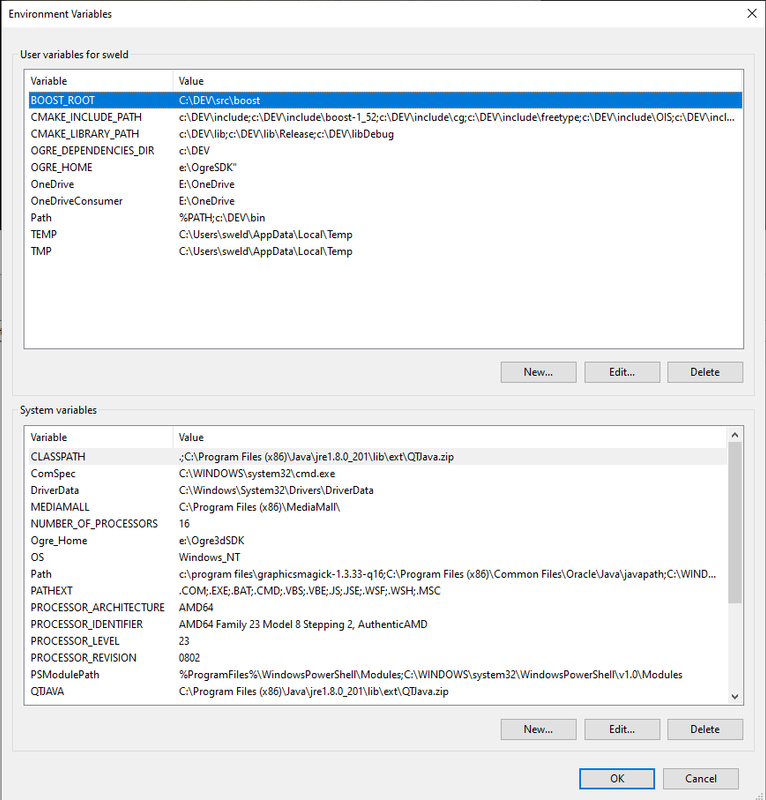Click Delete button for system variables
The width and height of the screenshot is (766, 800).
[705, 729]
